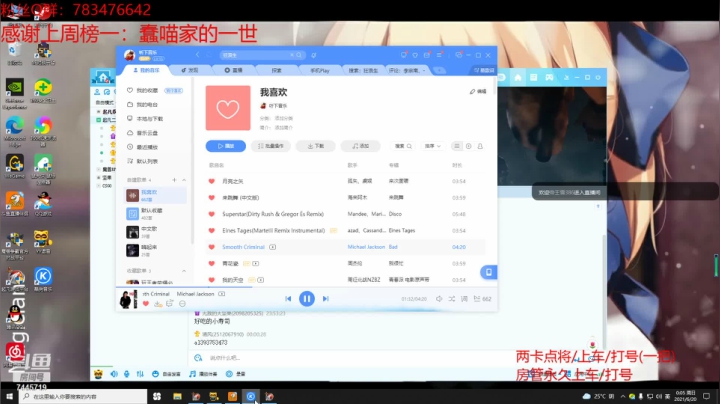Screen dimensions: 720x404
Task: Click the bell icon in playlist toolbar
Action: click(480, 146)
